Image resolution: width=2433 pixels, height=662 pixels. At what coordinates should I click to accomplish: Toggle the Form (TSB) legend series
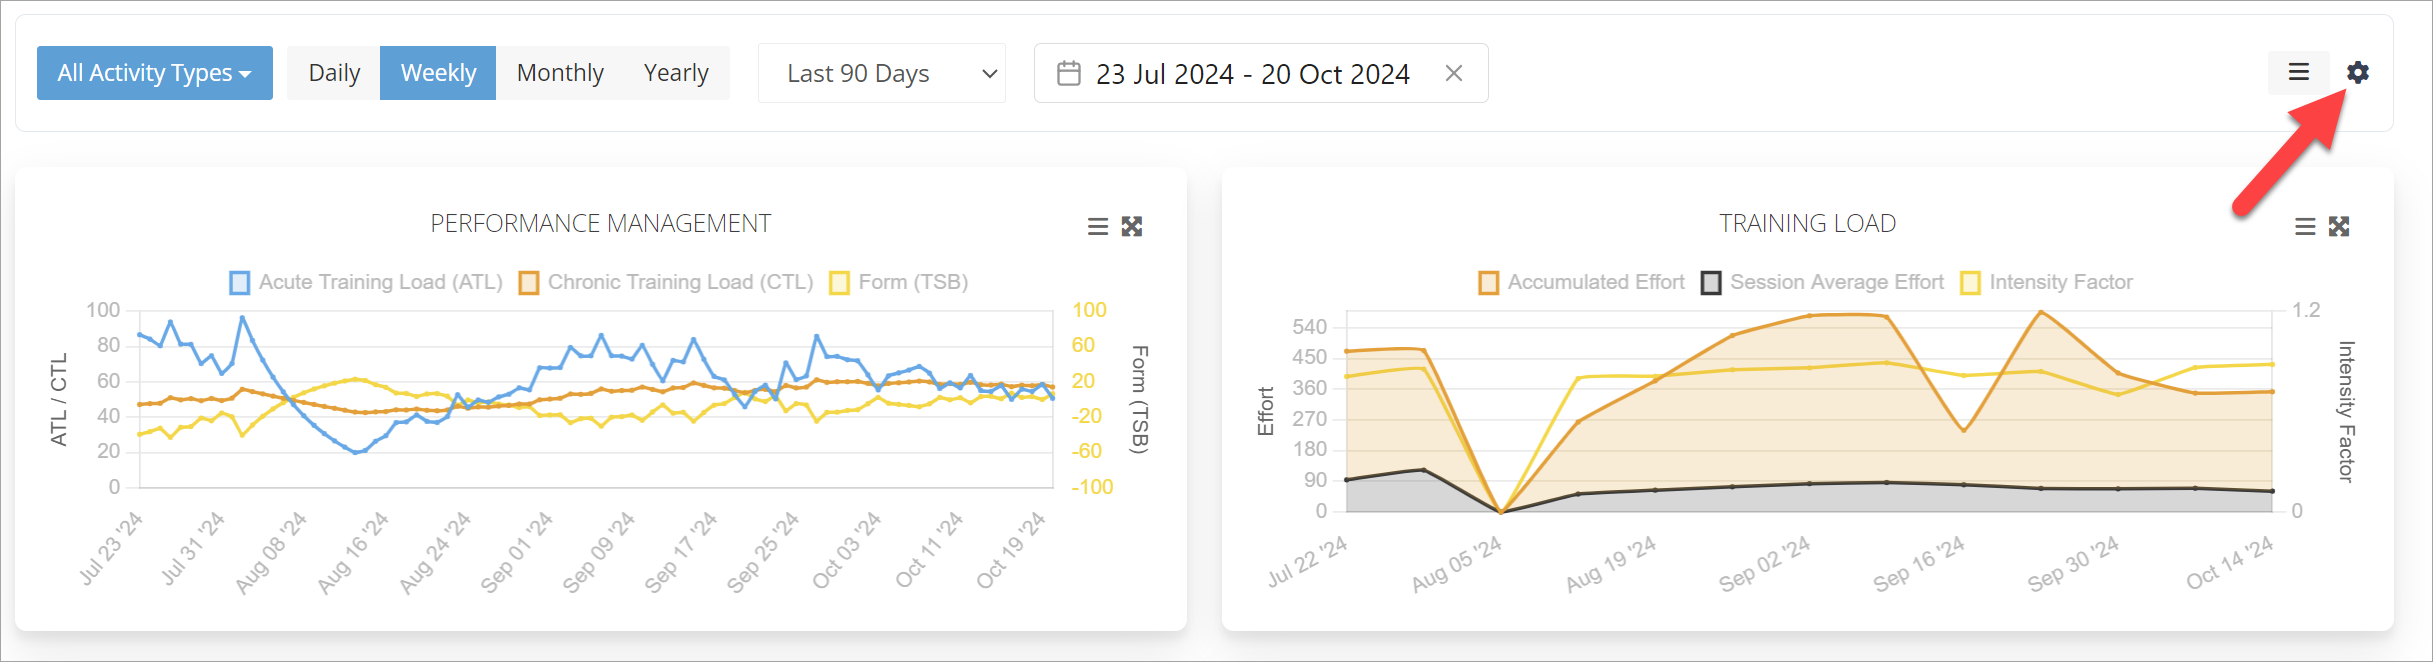coord(899,283)
